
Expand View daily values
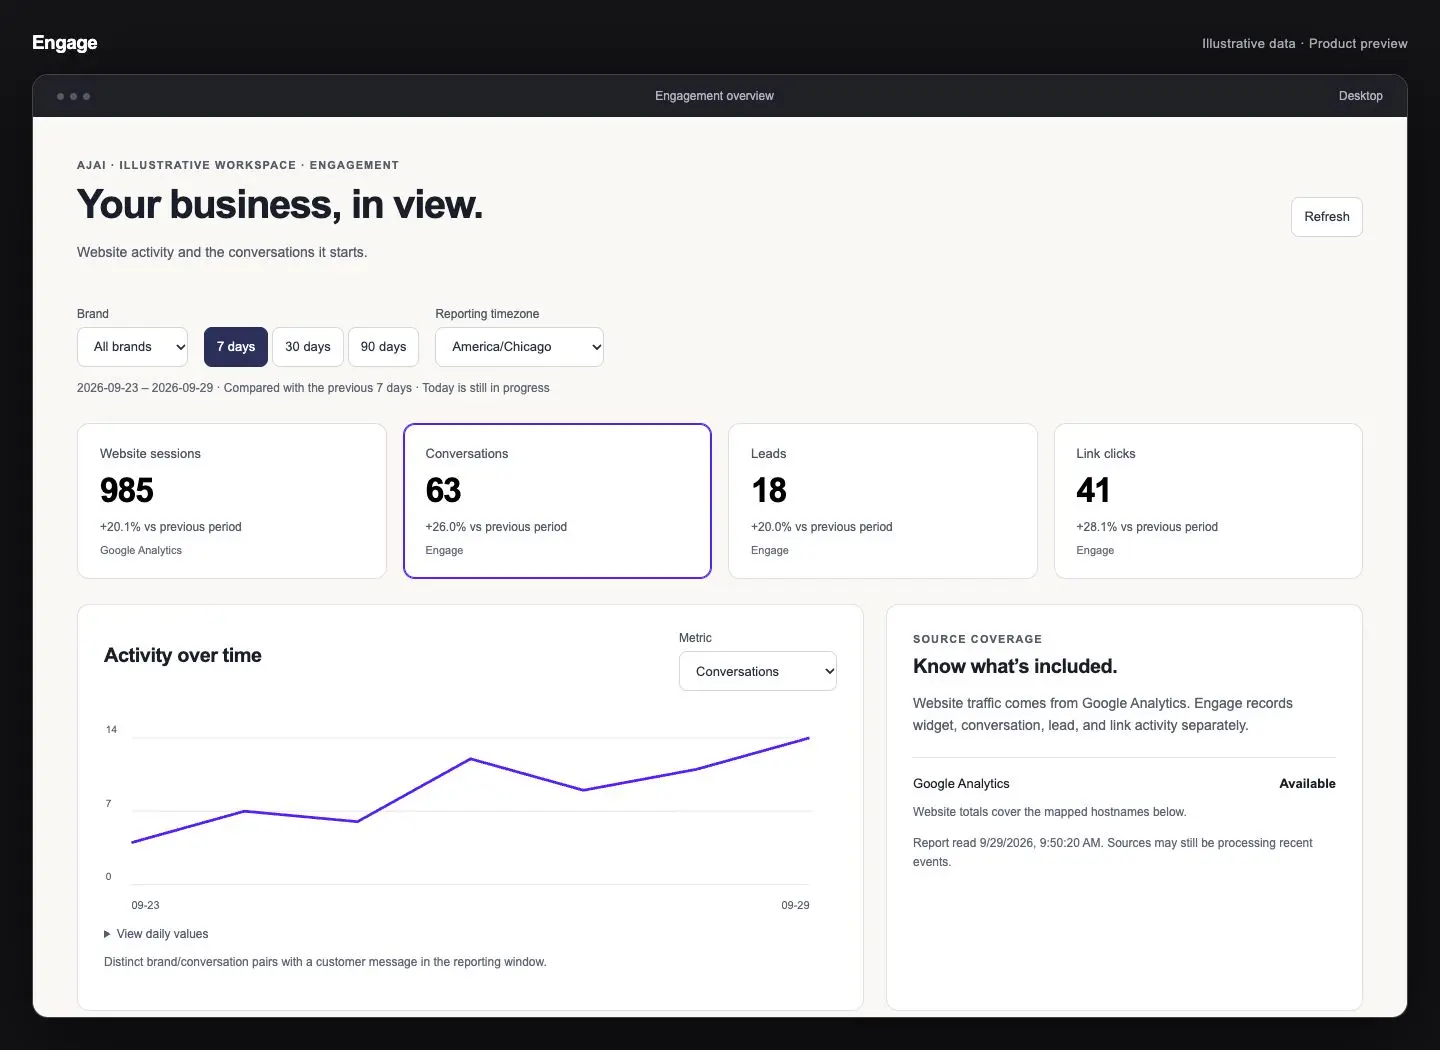156,934
